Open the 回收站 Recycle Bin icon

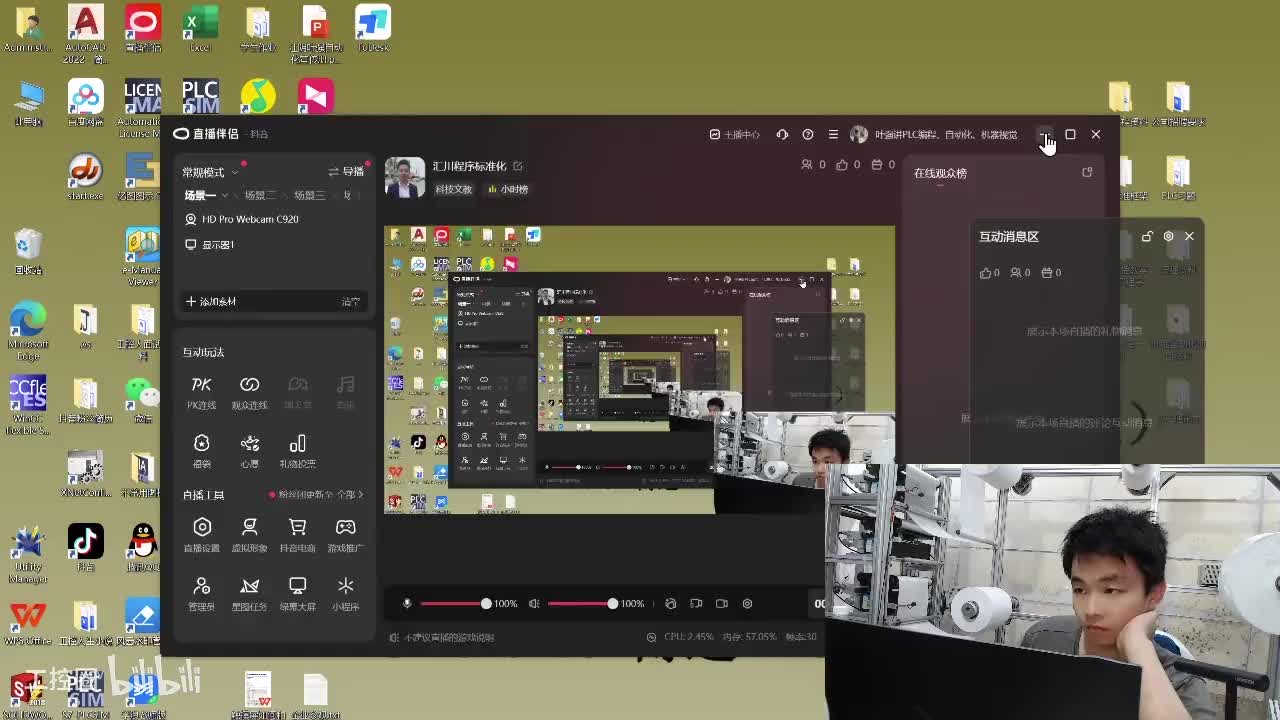click(x=28, y=251)
